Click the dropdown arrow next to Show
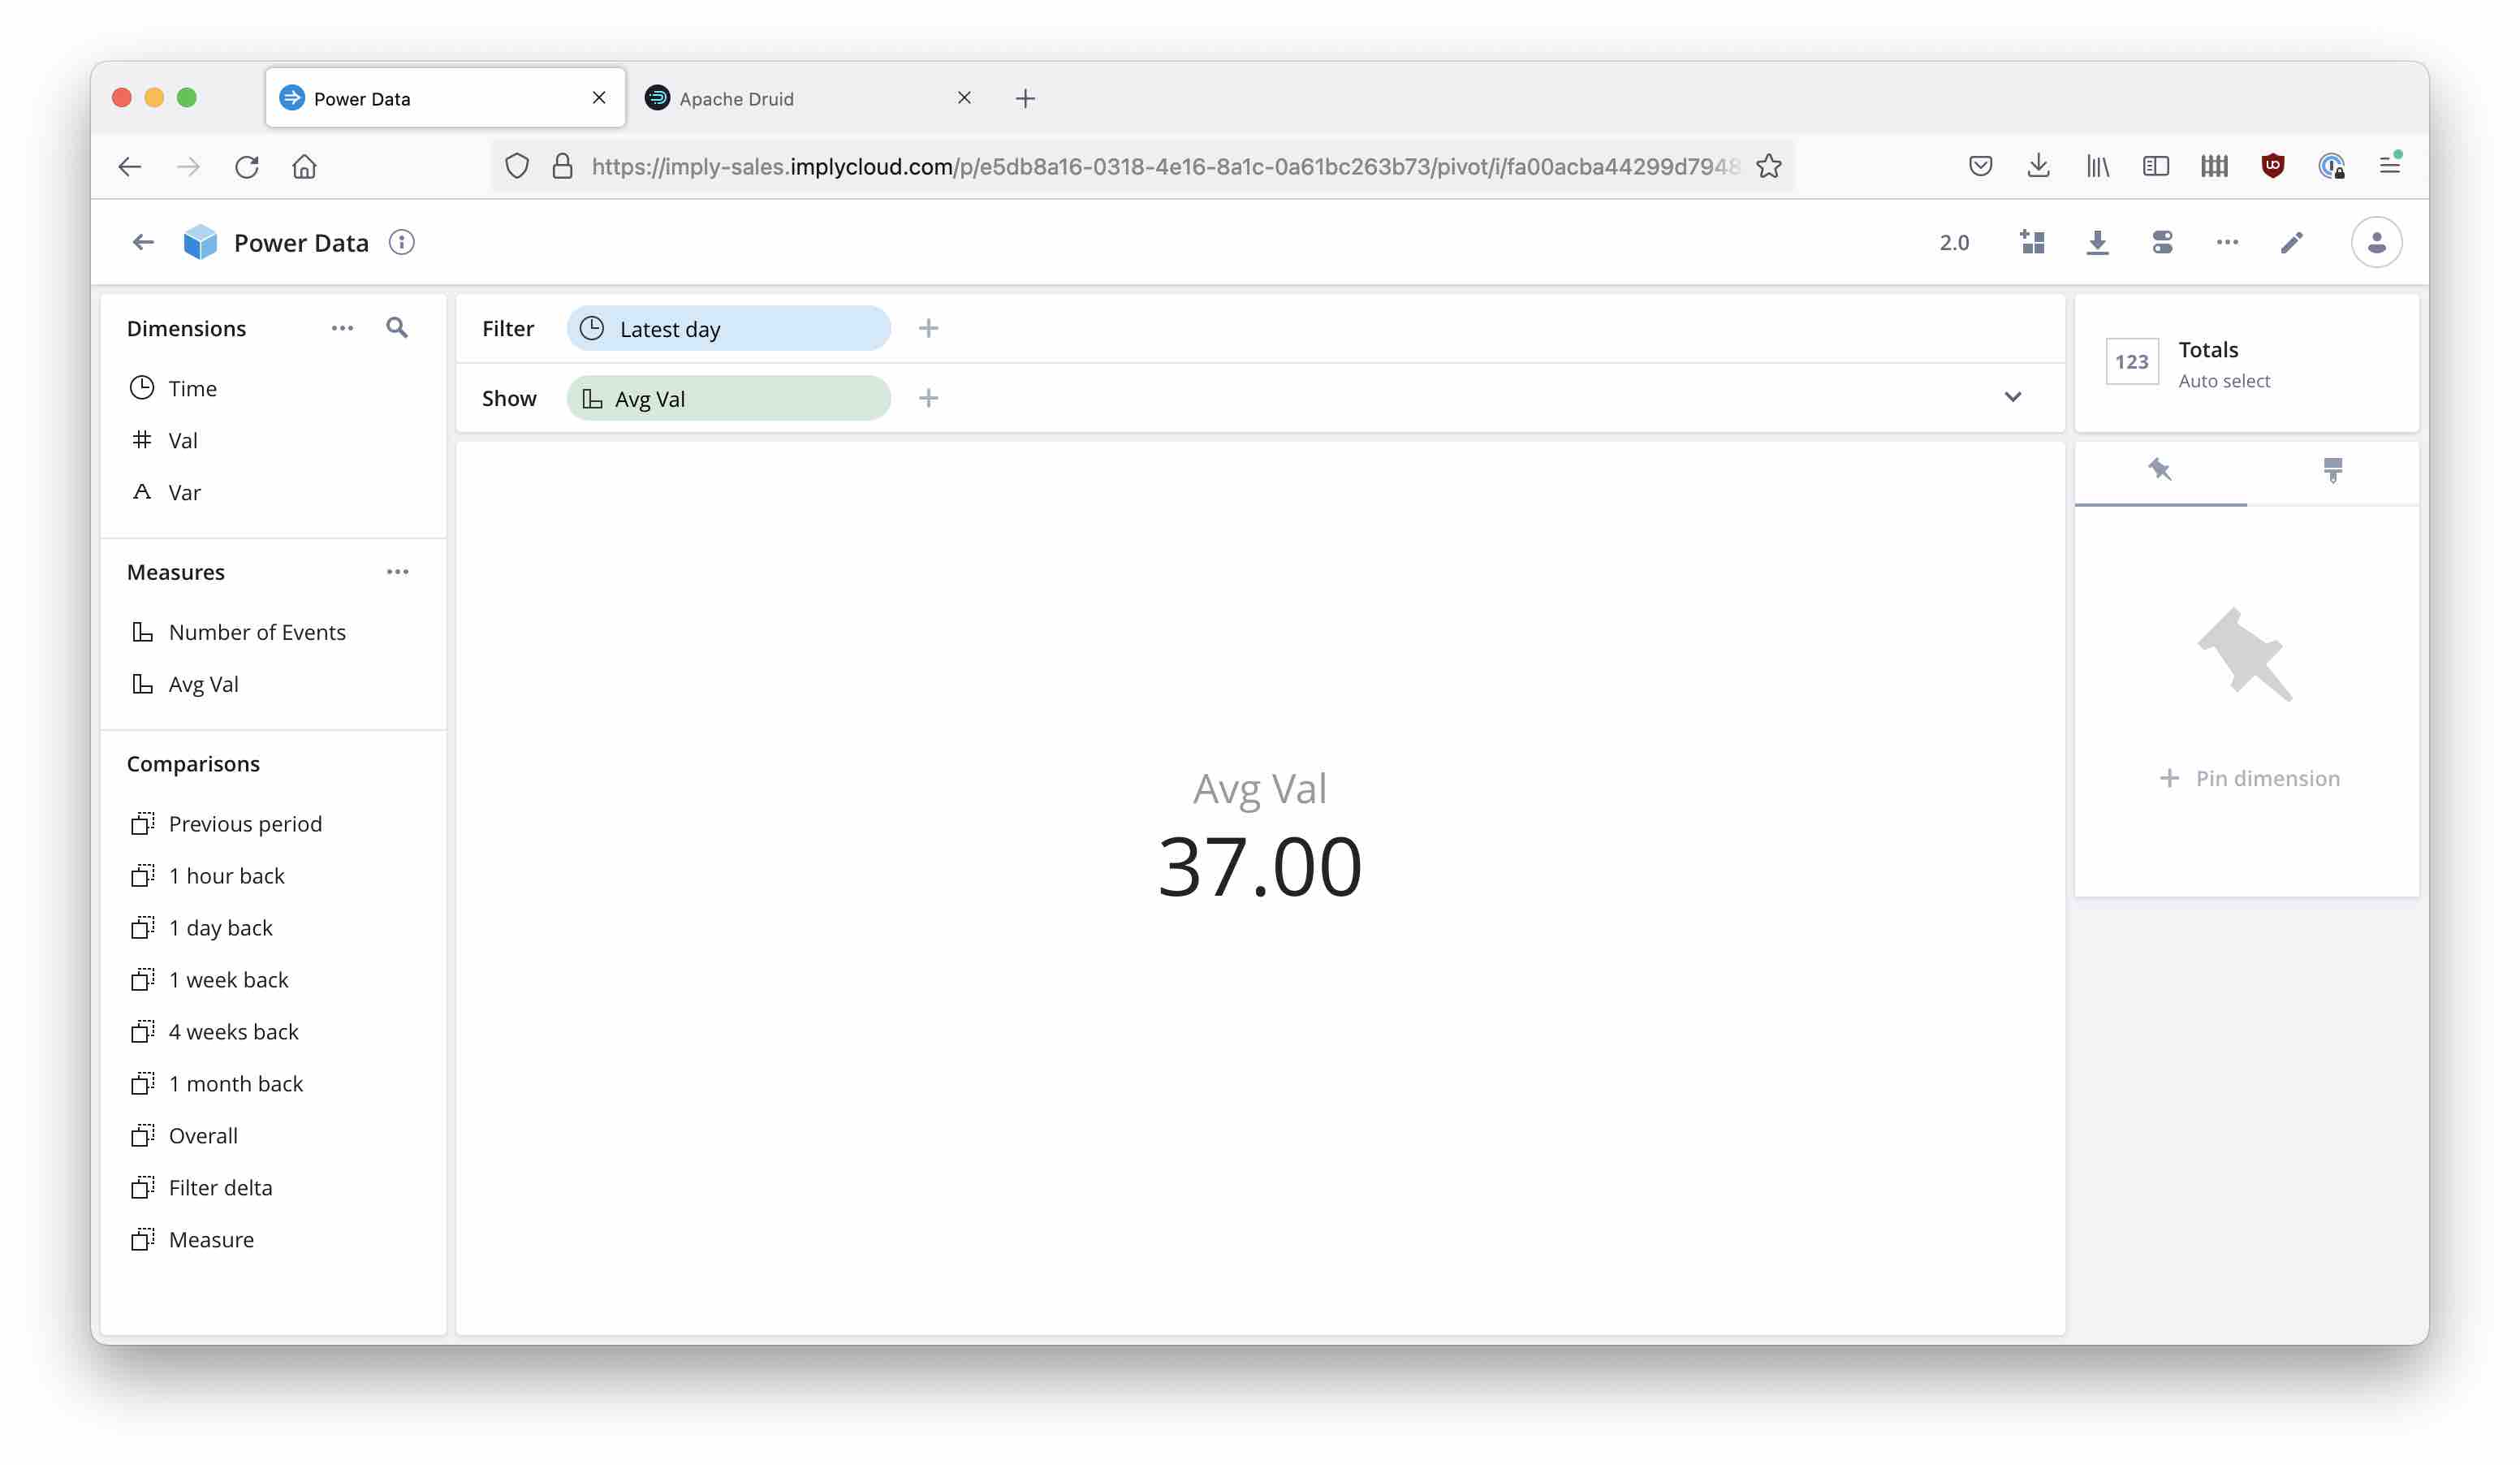2520x1465 pixels. pyautogui.click(x=2013, y=398)
